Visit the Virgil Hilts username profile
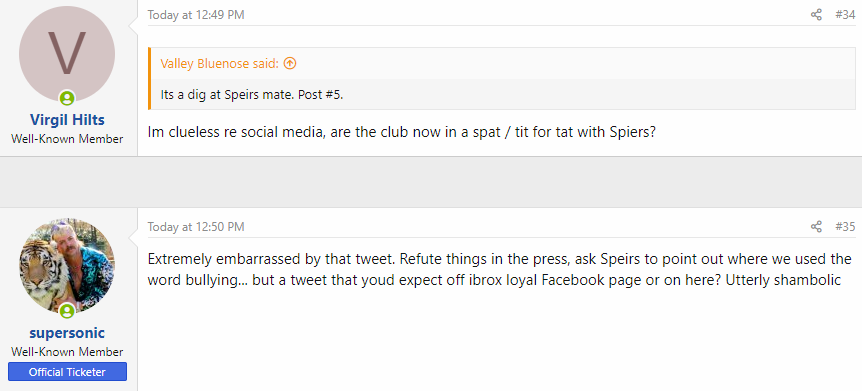This screenshot has height=391, width=862. (67, 120)
